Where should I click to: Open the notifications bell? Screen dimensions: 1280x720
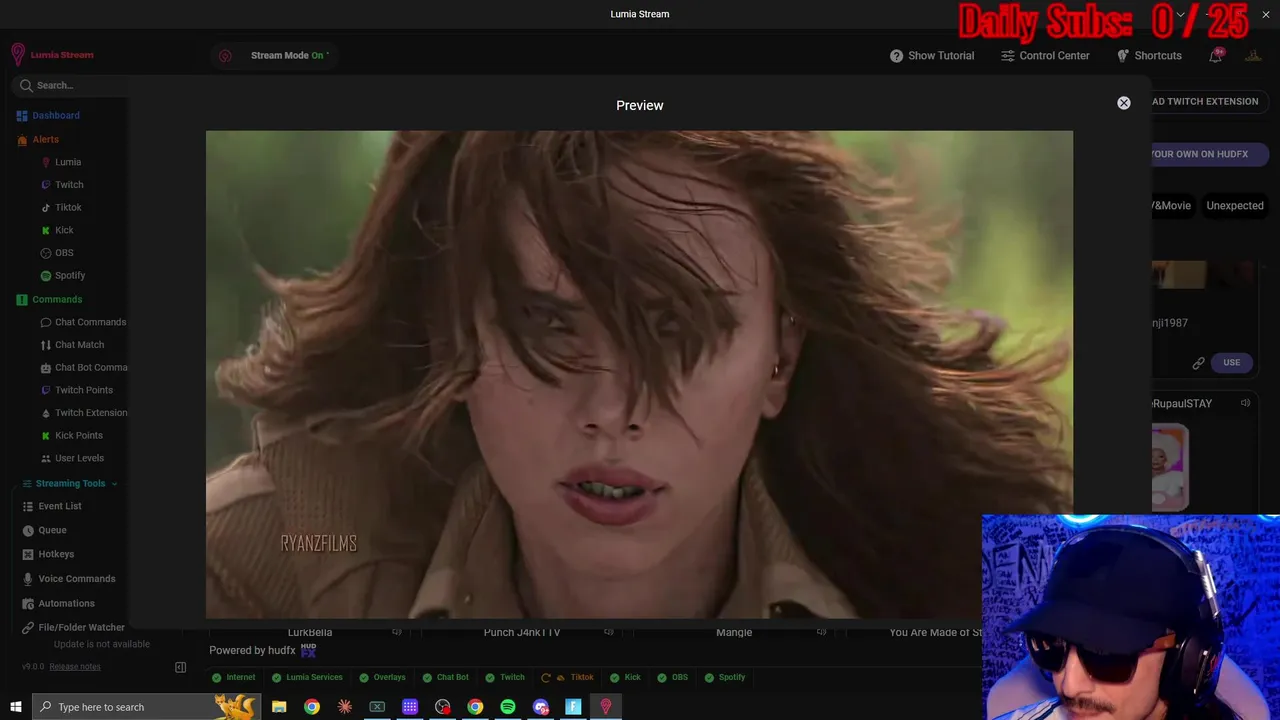coord(1215,55)
